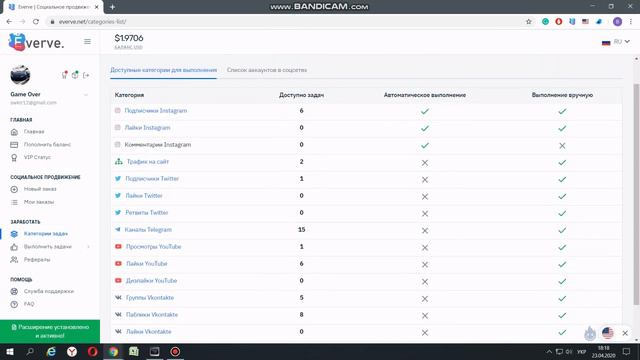Screen dimensions: 640x360
Task: Open Ретвиты Twitter category link
Action: coord(147,213)
